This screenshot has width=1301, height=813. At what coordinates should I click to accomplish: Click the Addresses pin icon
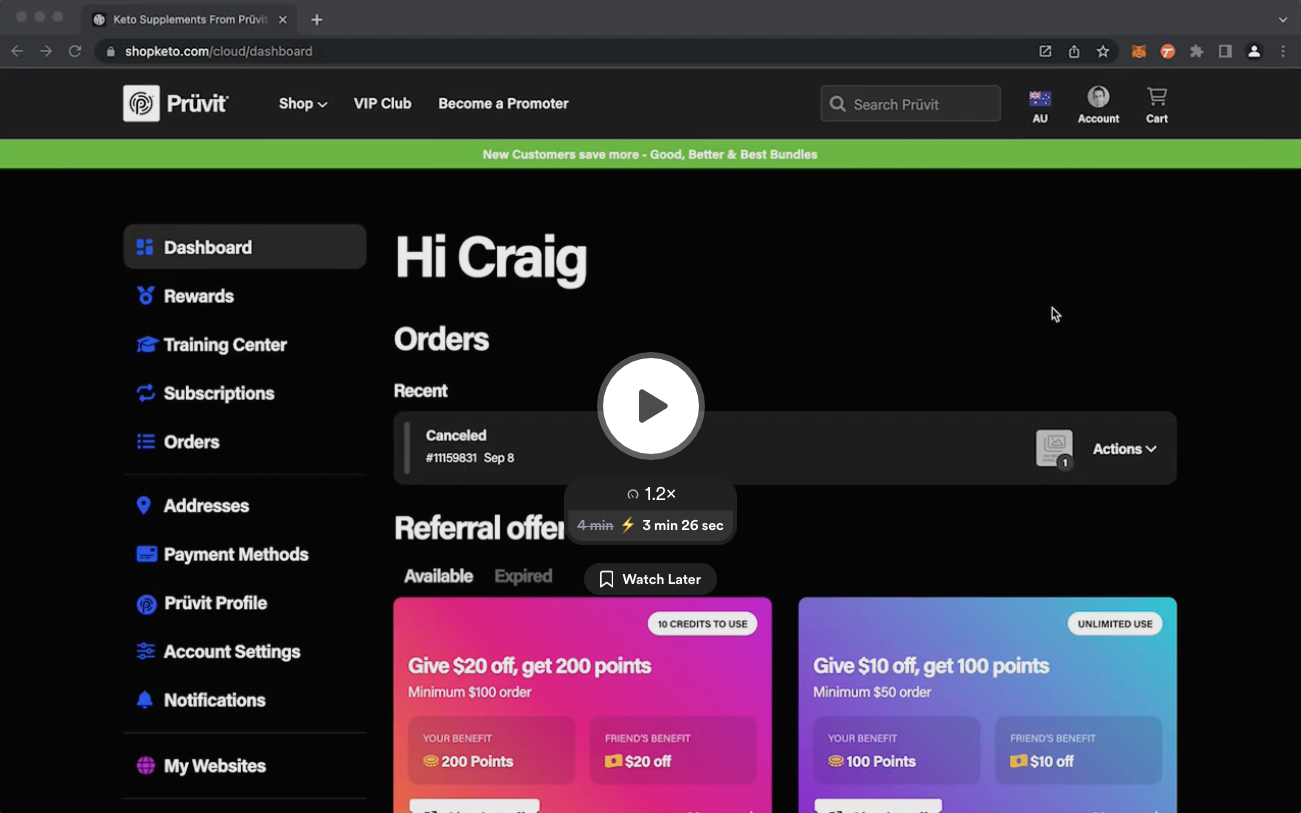tap(144, 506)
